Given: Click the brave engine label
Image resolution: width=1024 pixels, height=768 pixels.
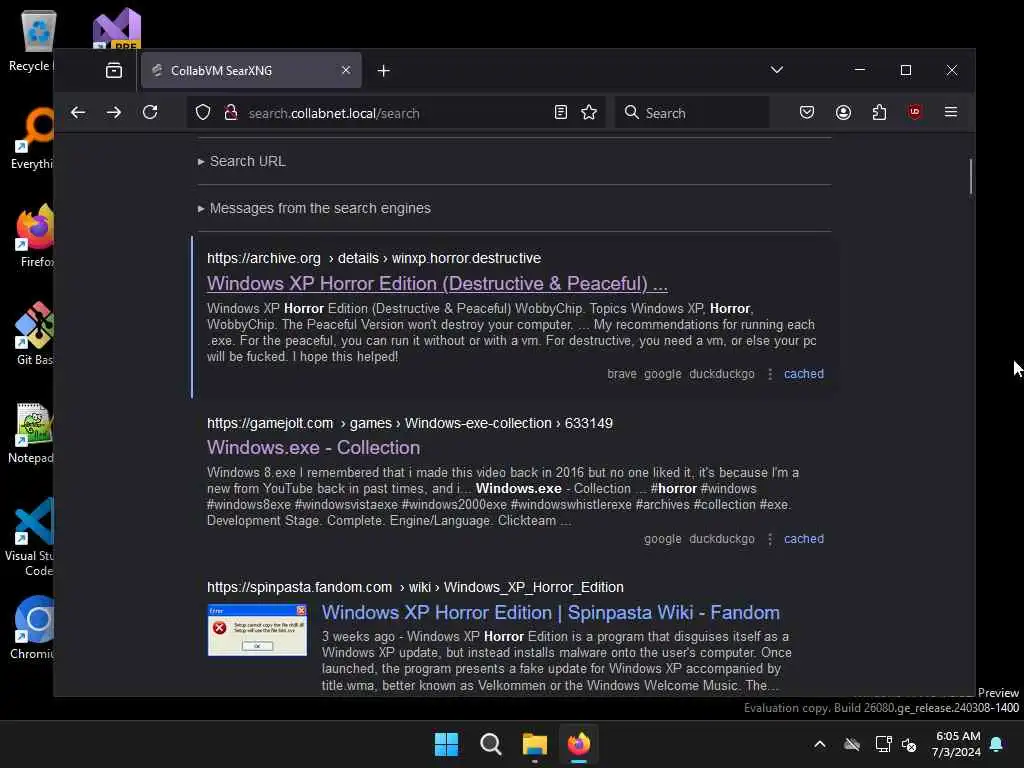Looking at the screenshot, I should 622,374.
